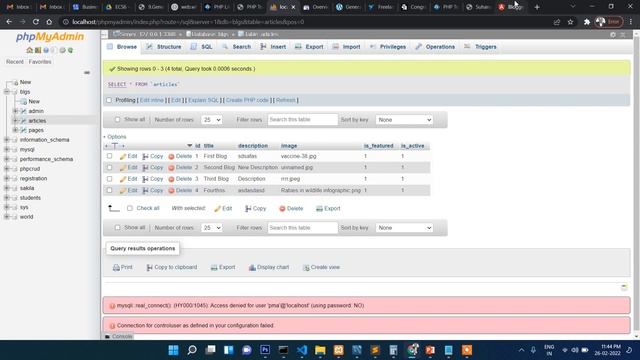Tick the Check all checkbox

pos(130,208)
